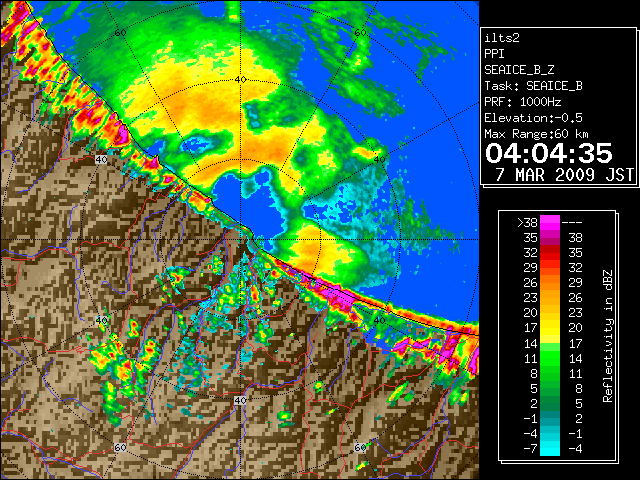Click the "---" legend upper-bound label

[572, 222]
